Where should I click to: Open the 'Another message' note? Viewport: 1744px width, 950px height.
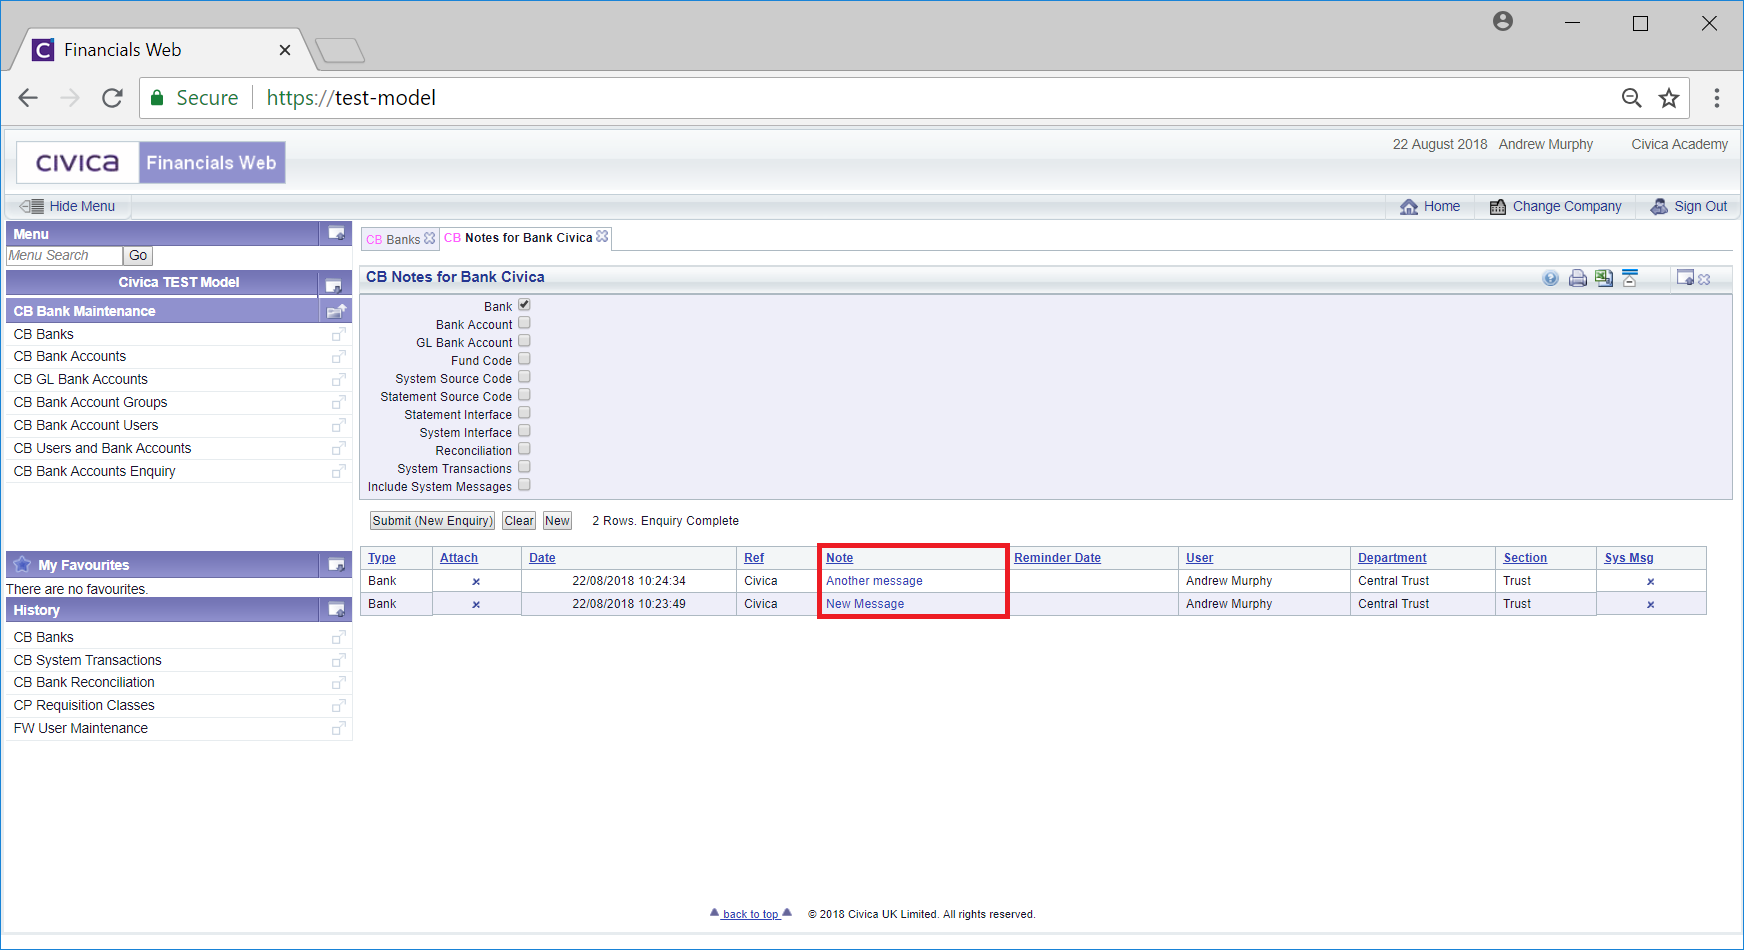tap(874, 581)
